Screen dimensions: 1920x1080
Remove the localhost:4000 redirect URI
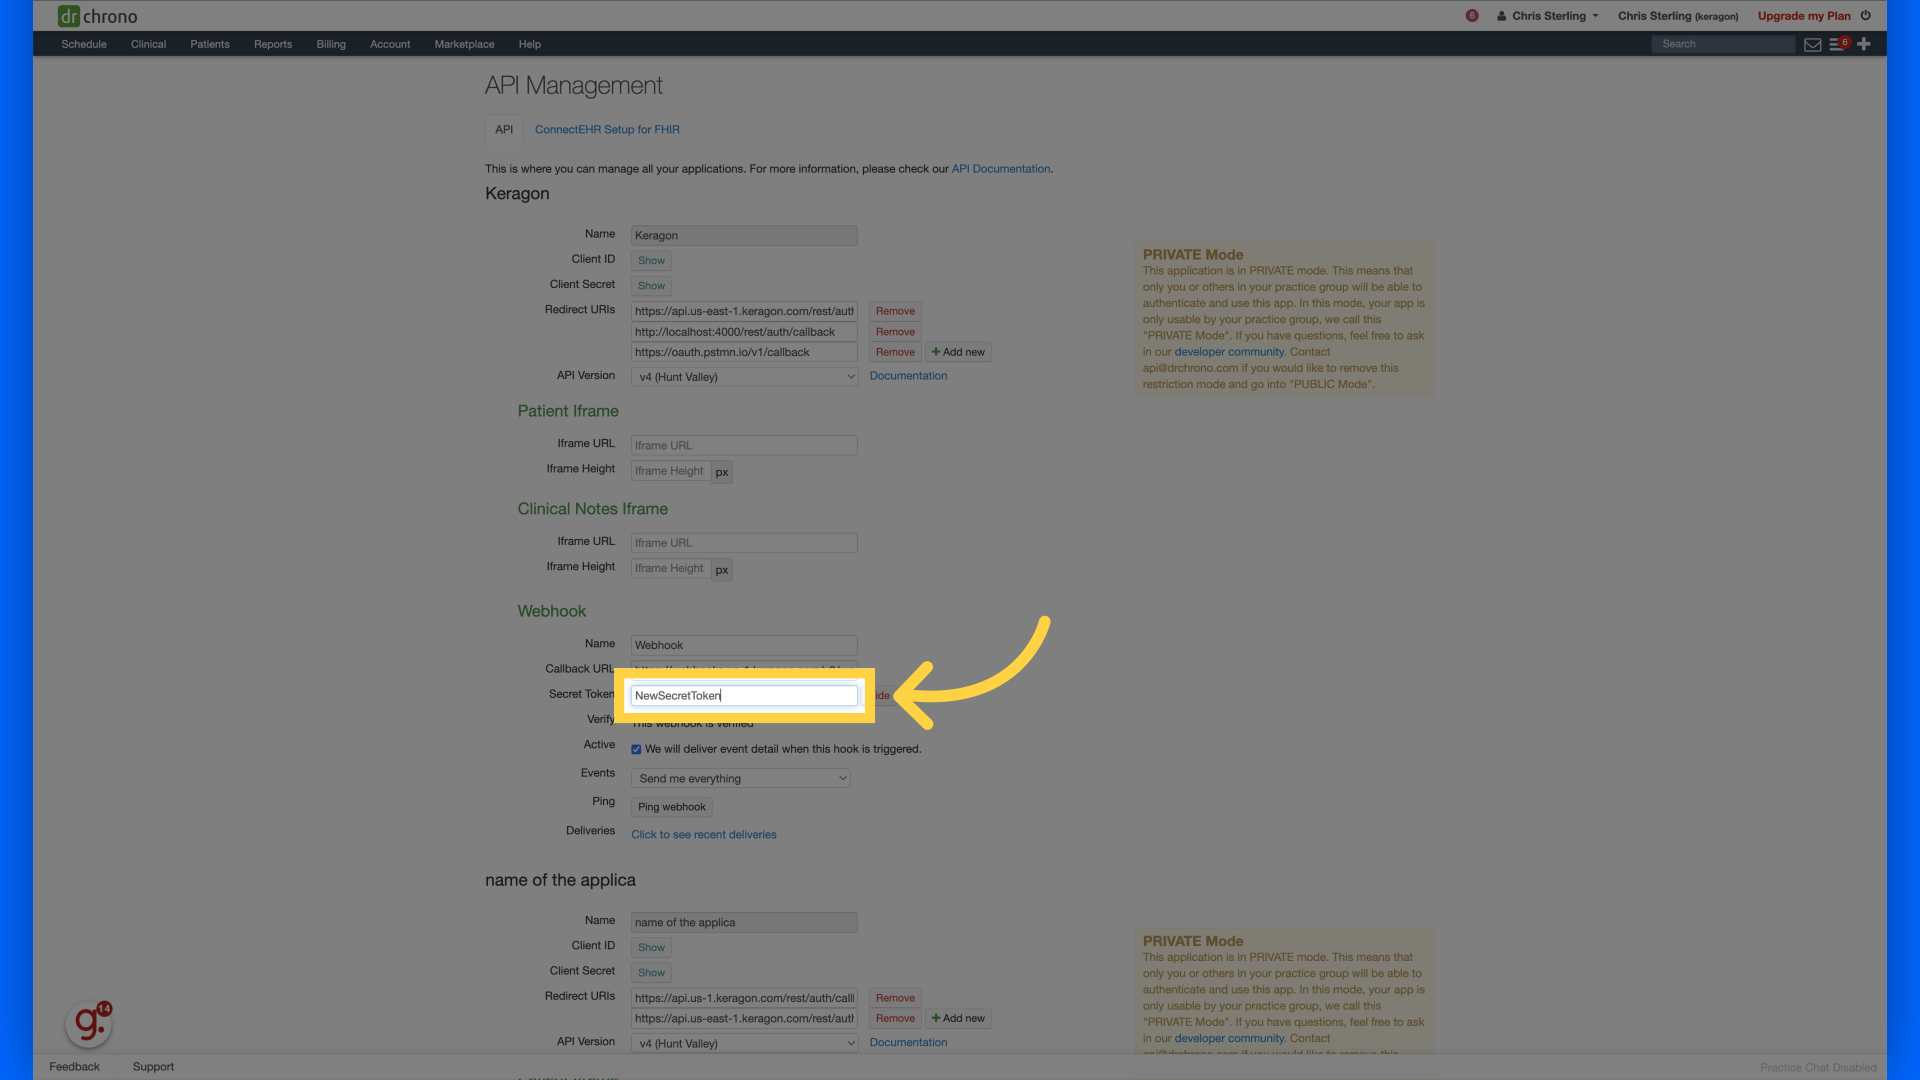(x=895, y=331)
